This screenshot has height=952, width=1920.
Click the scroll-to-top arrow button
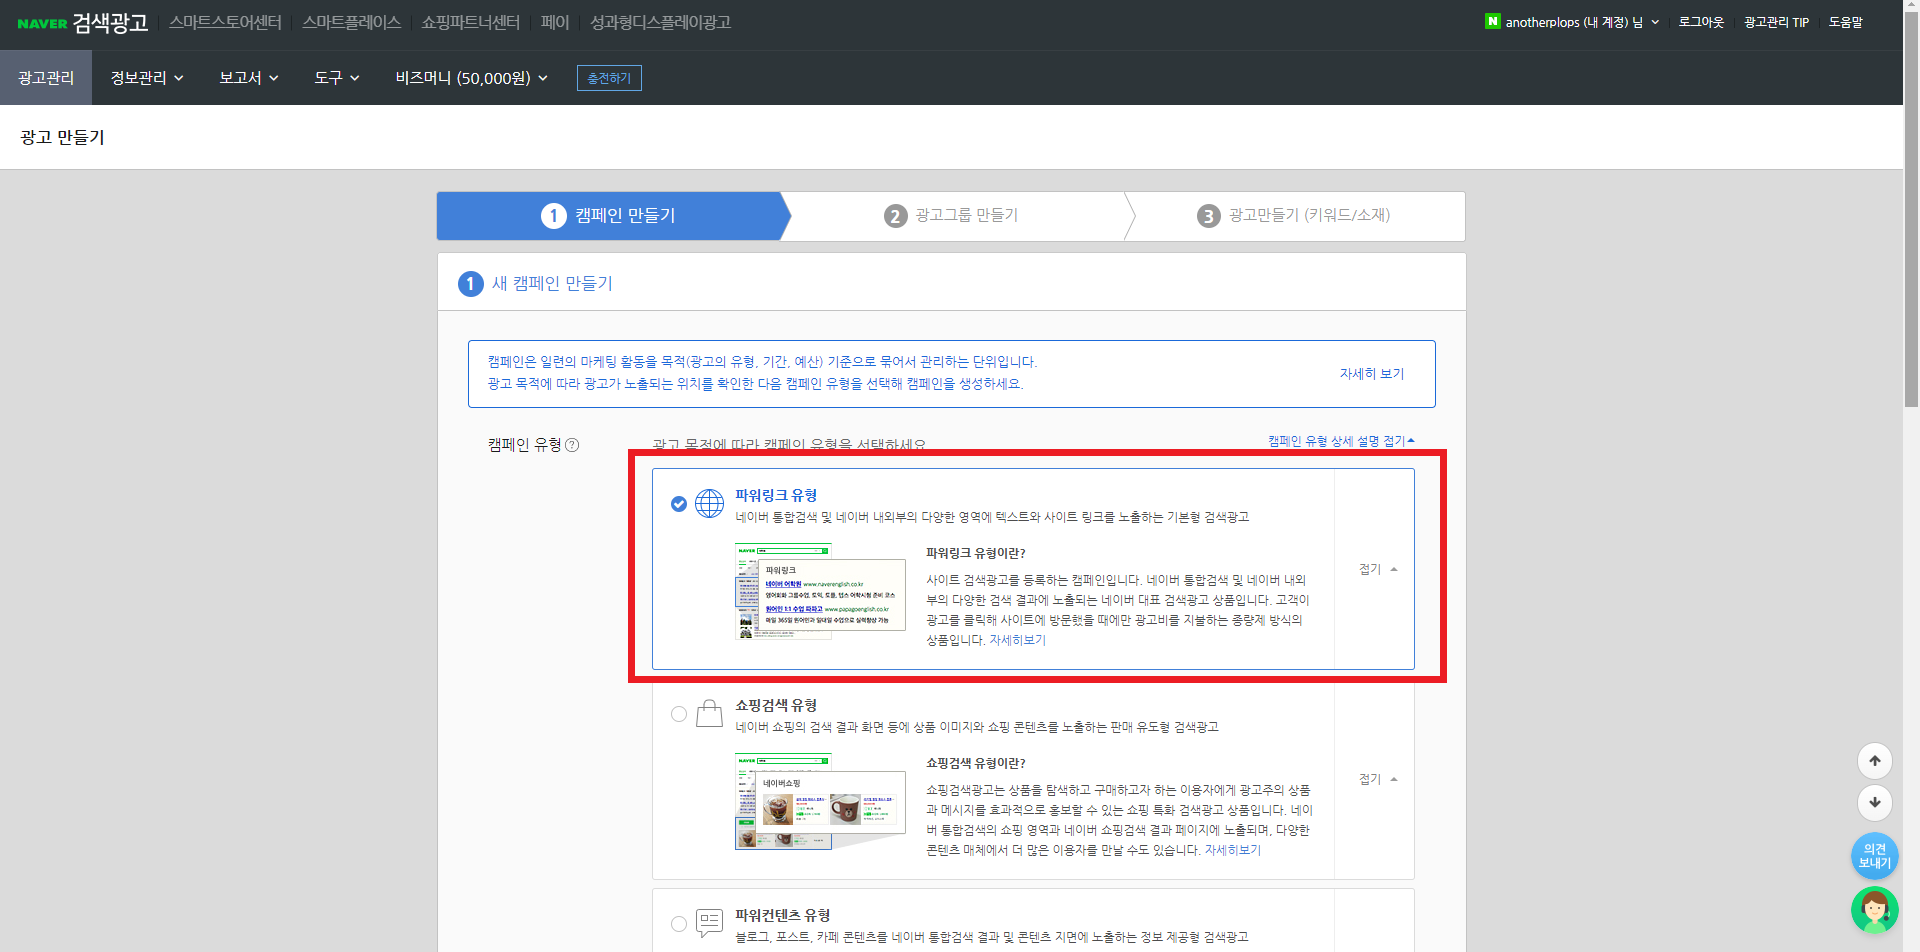pyautogui.click(x=1875, y=760)
